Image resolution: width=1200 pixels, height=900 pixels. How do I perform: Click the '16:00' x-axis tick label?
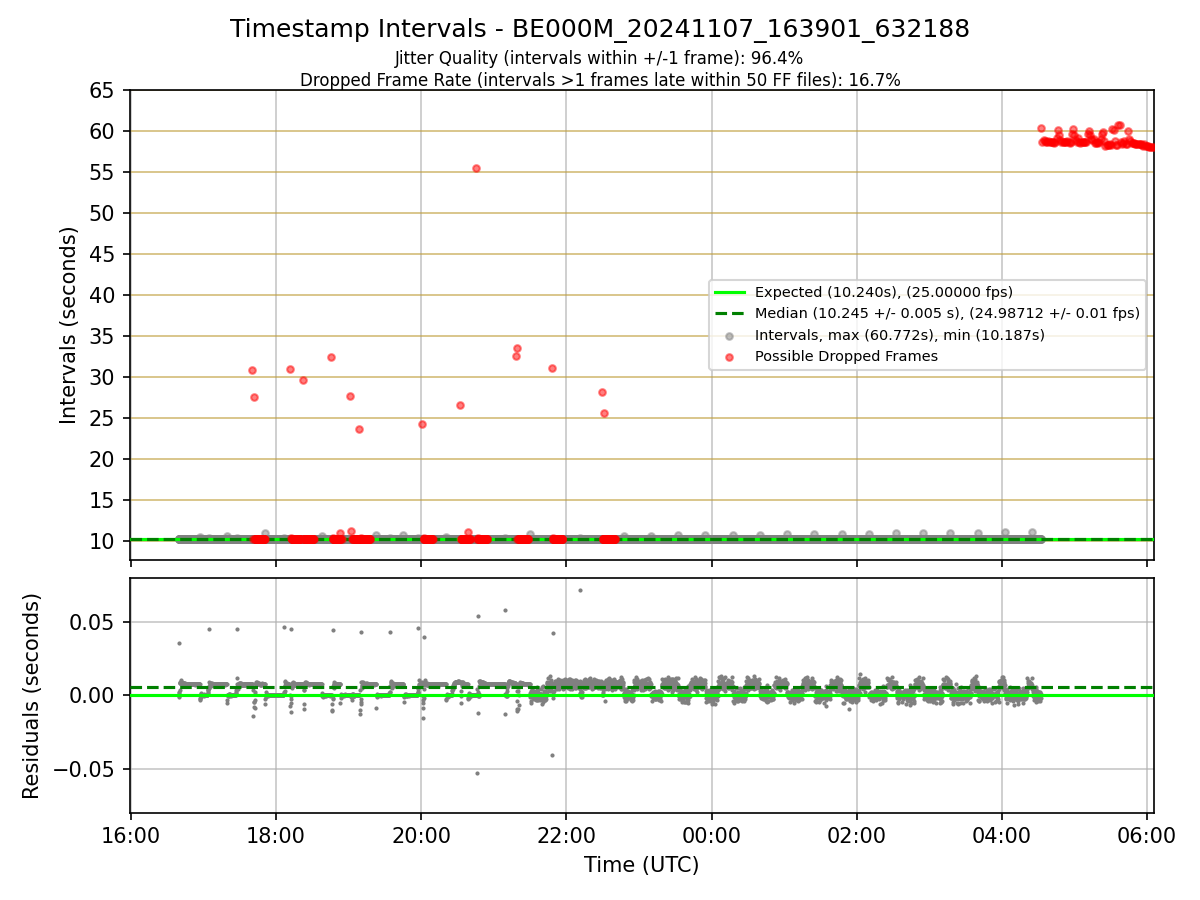[130, 834]
